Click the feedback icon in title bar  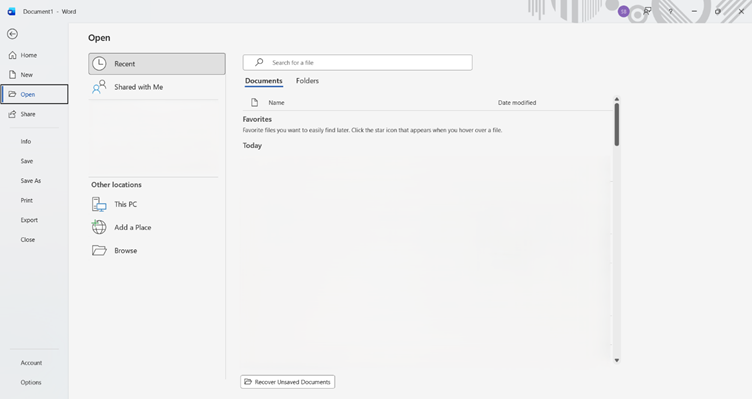click(647, 11)
